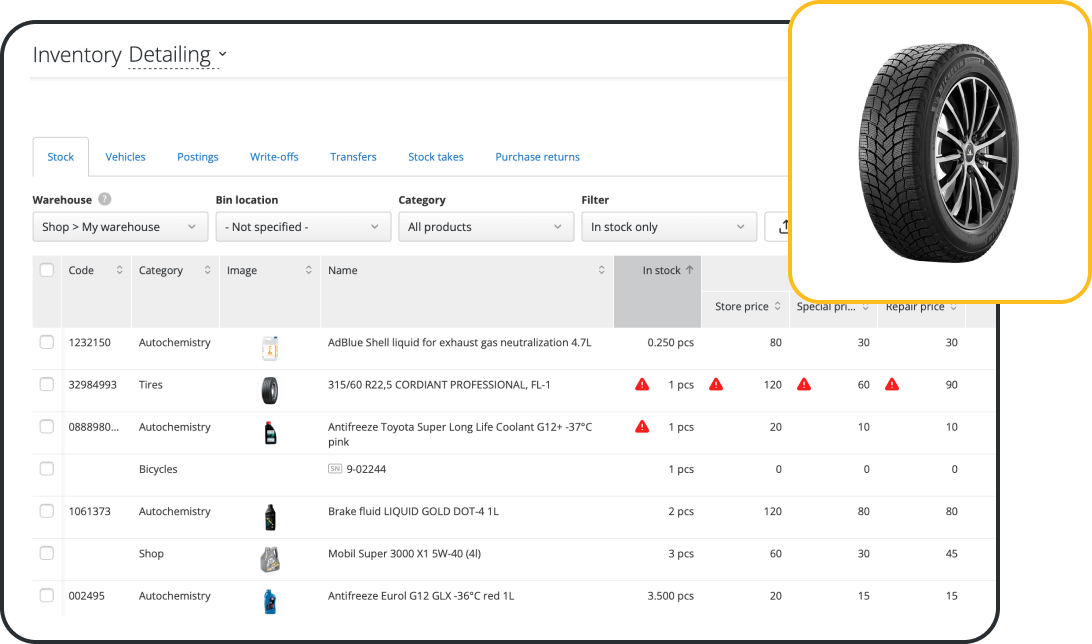This screenshot has height=644, width=1092.
Task: Click the Inventory Detailing title chevron
Action: pos(222,55)
